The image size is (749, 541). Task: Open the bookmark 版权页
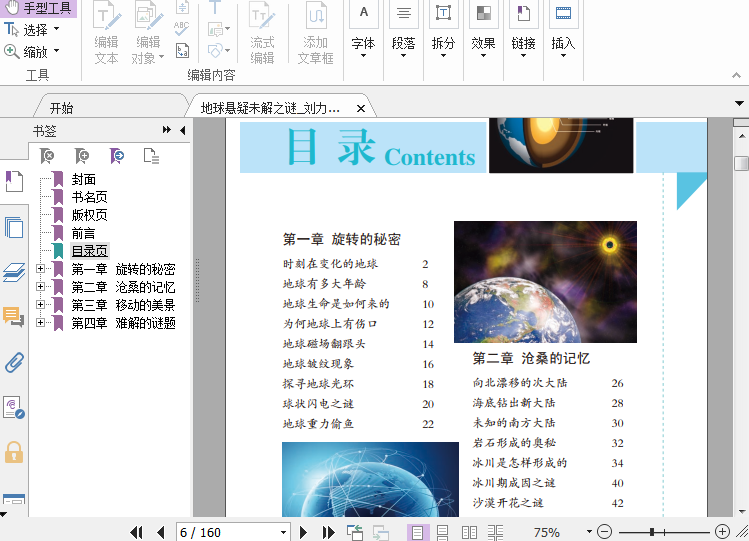tap(89, 215)
